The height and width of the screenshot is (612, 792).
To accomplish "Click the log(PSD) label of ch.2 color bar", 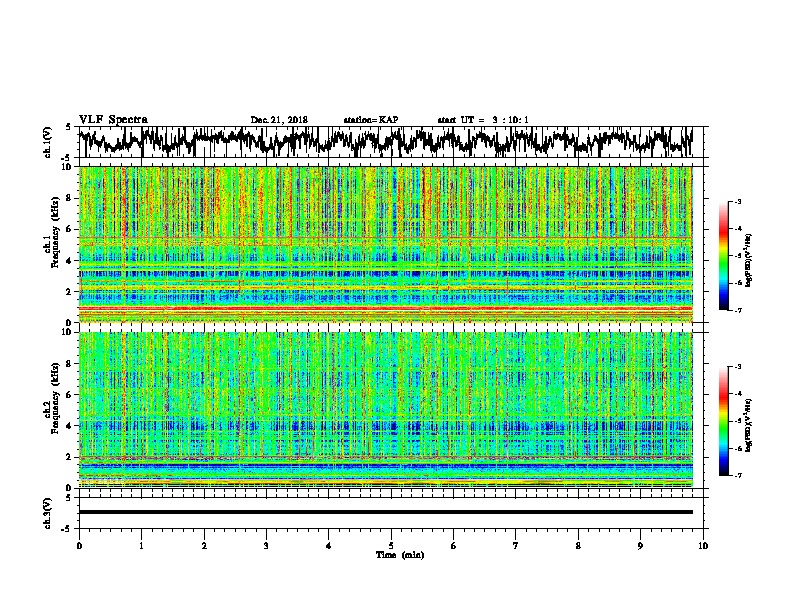I will tap(749, 424).
